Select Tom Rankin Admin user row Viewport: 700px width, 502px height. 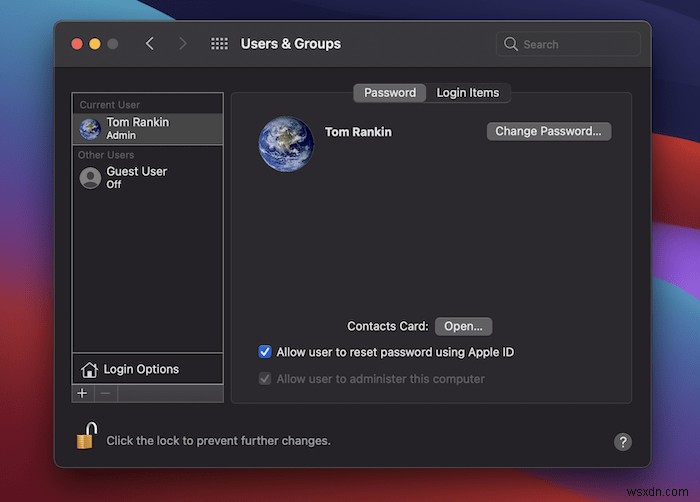[147, 129]
